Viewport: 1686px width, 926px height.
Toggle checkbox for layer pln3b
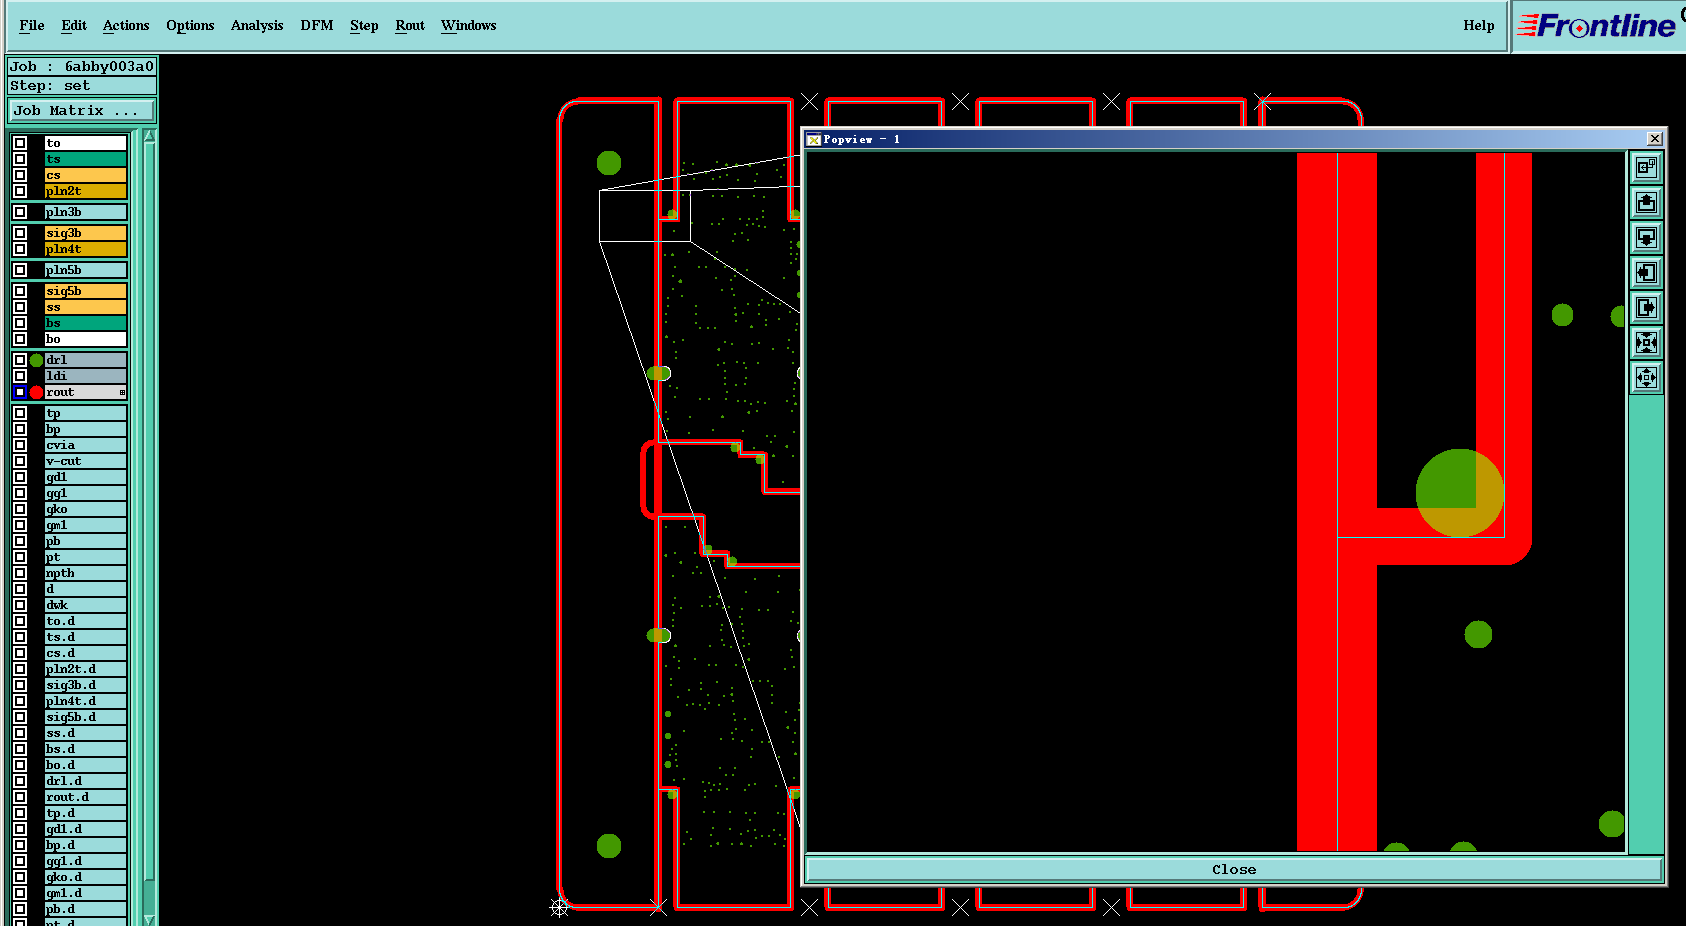(20, 212)
